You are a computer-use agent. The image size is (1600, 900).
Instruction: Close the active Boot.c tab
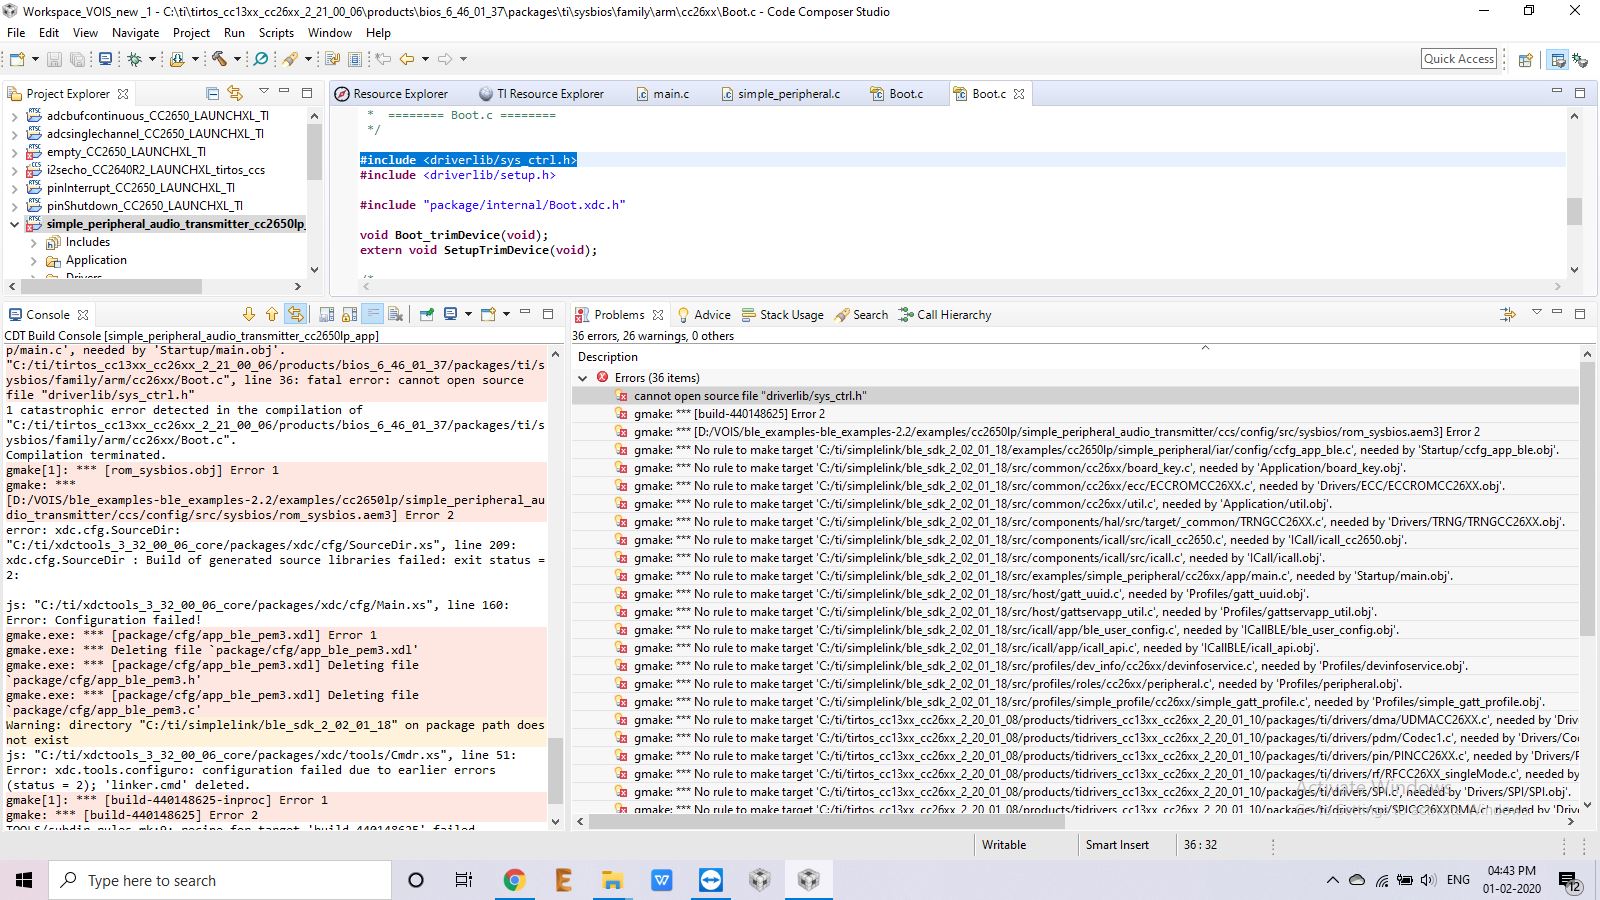(1019, 94)
